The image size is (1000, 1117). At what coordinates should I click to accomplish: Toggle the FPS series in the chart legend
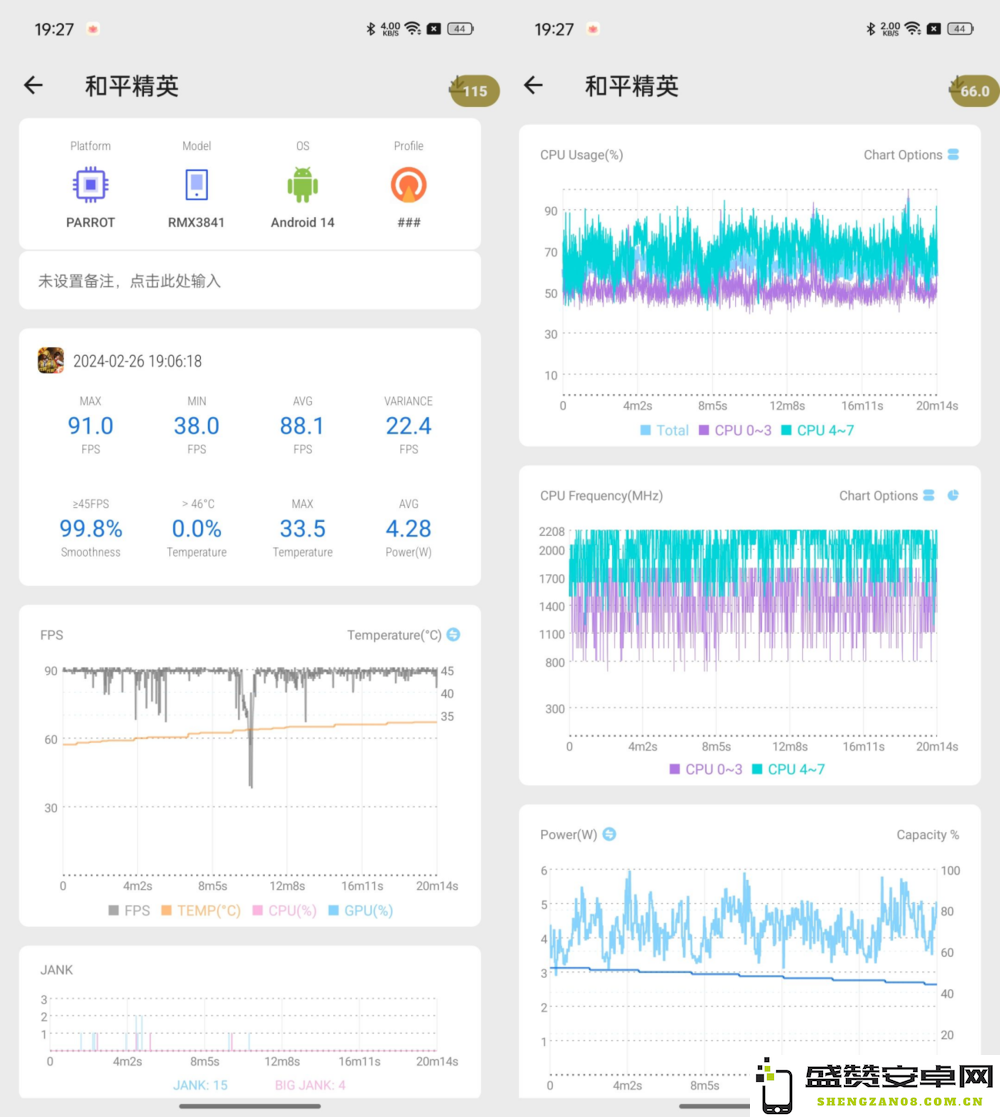click(x=129, y=910)
